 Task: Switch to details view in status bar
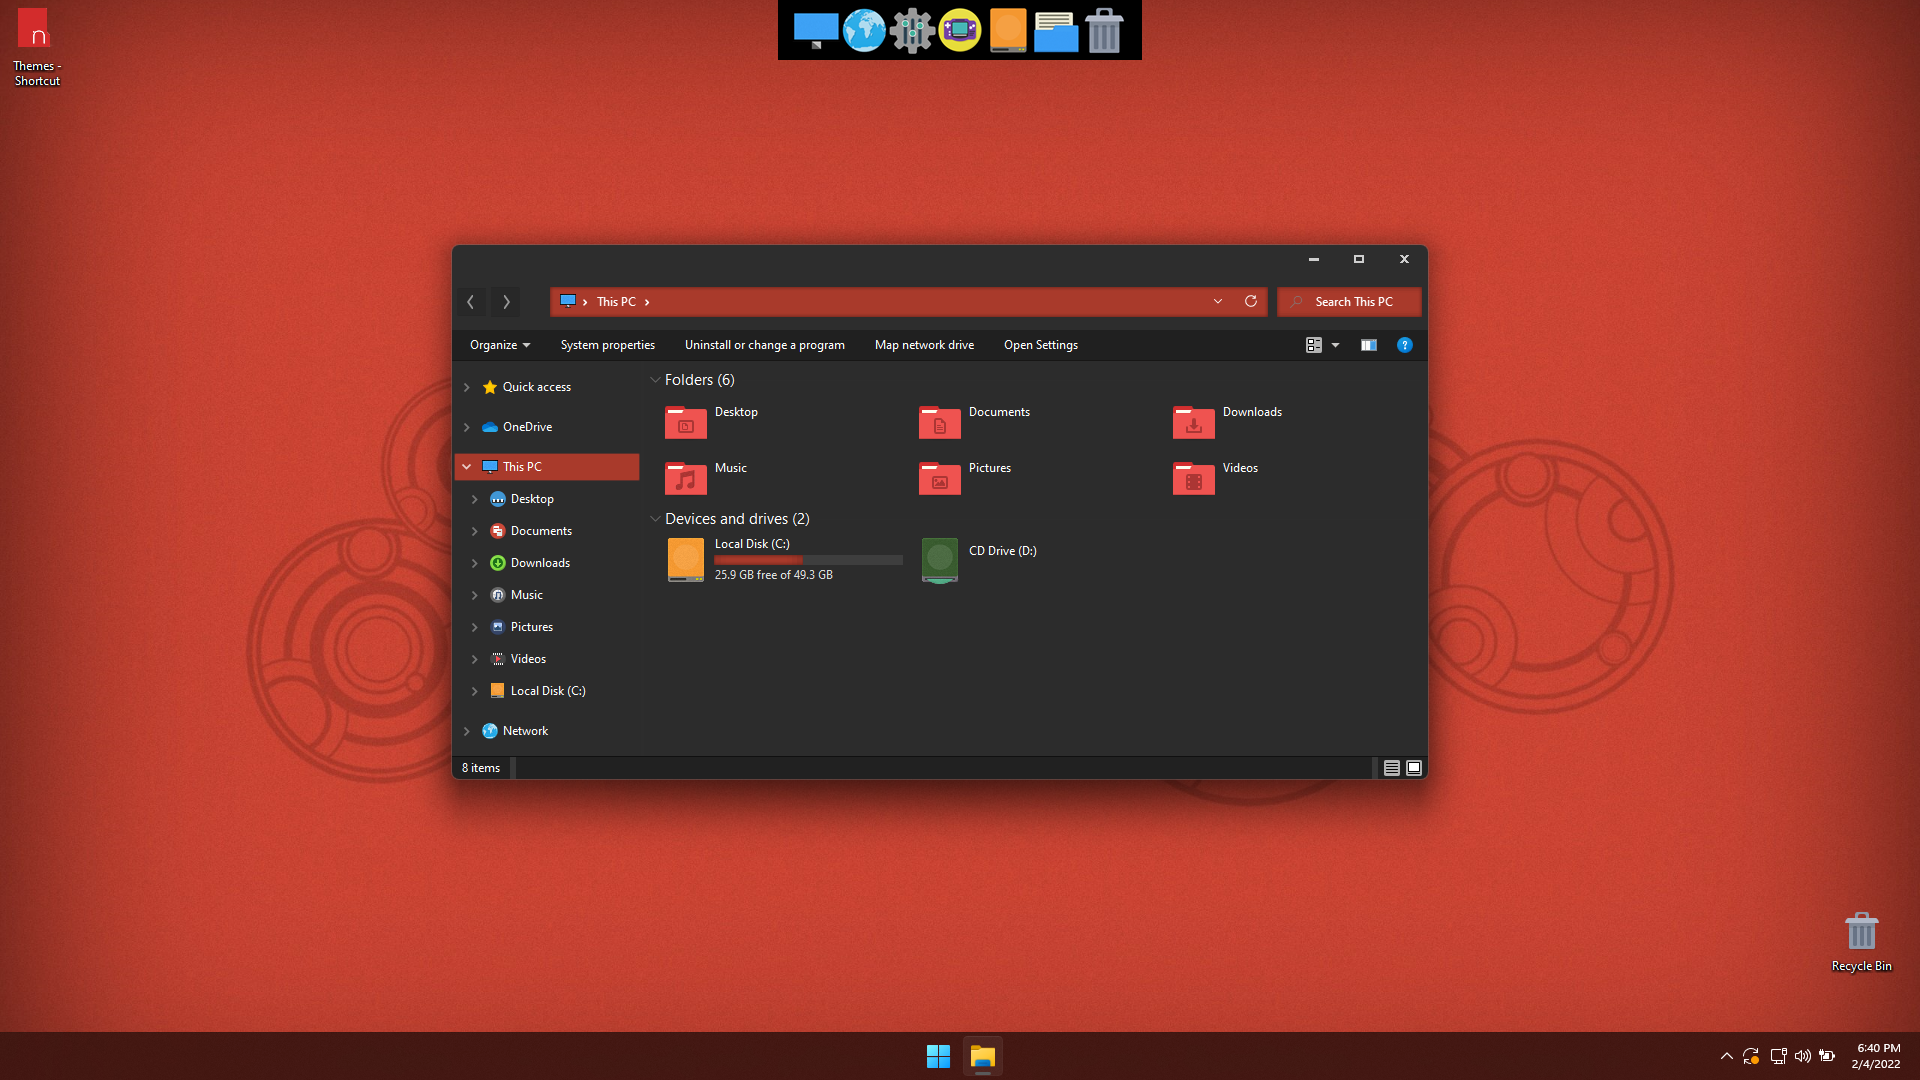[x=1391, y=768]
